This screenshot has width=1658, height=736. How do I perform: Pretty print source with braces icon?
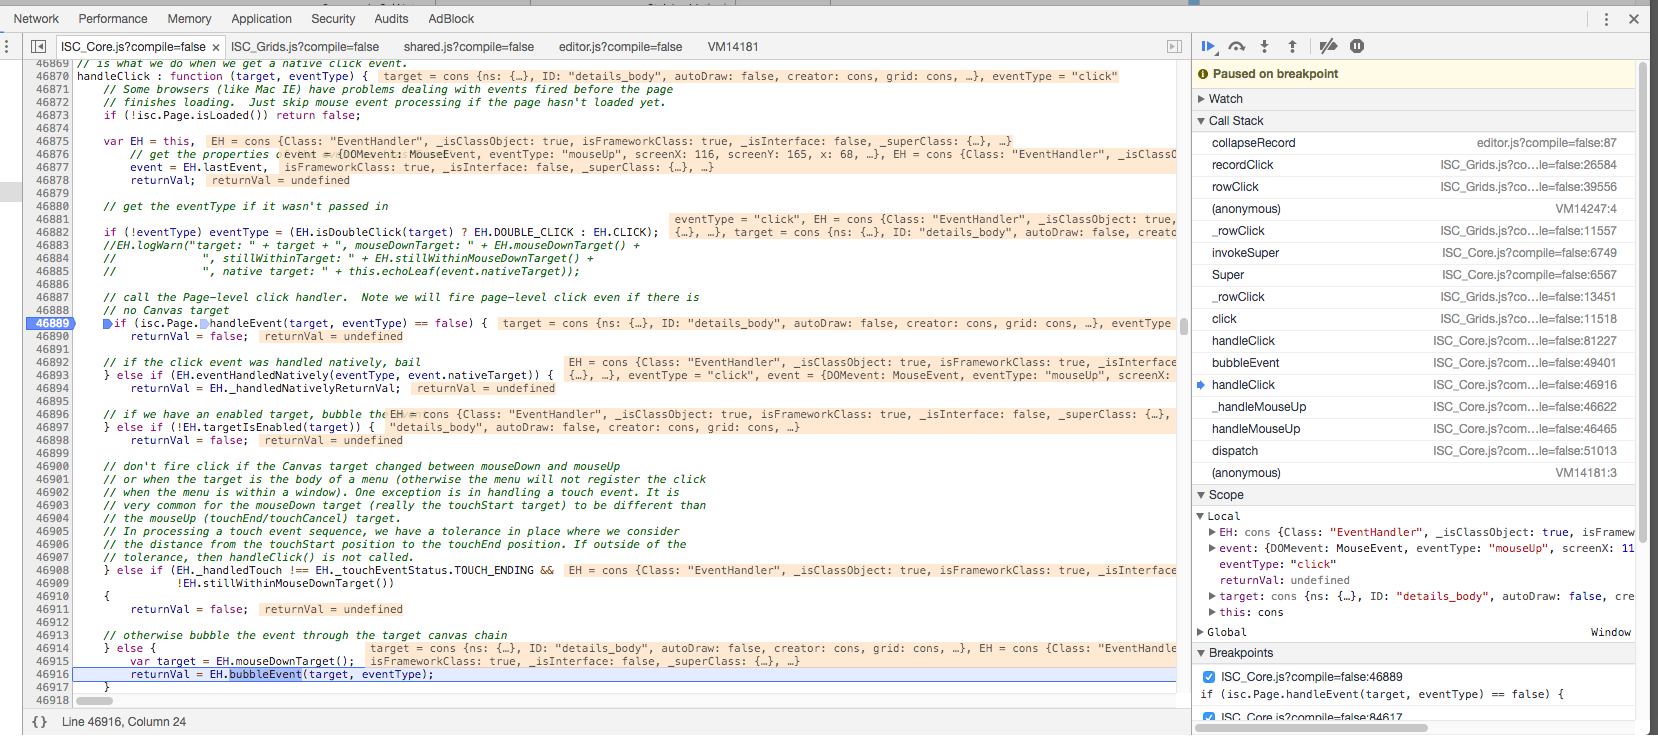(39, 721)
